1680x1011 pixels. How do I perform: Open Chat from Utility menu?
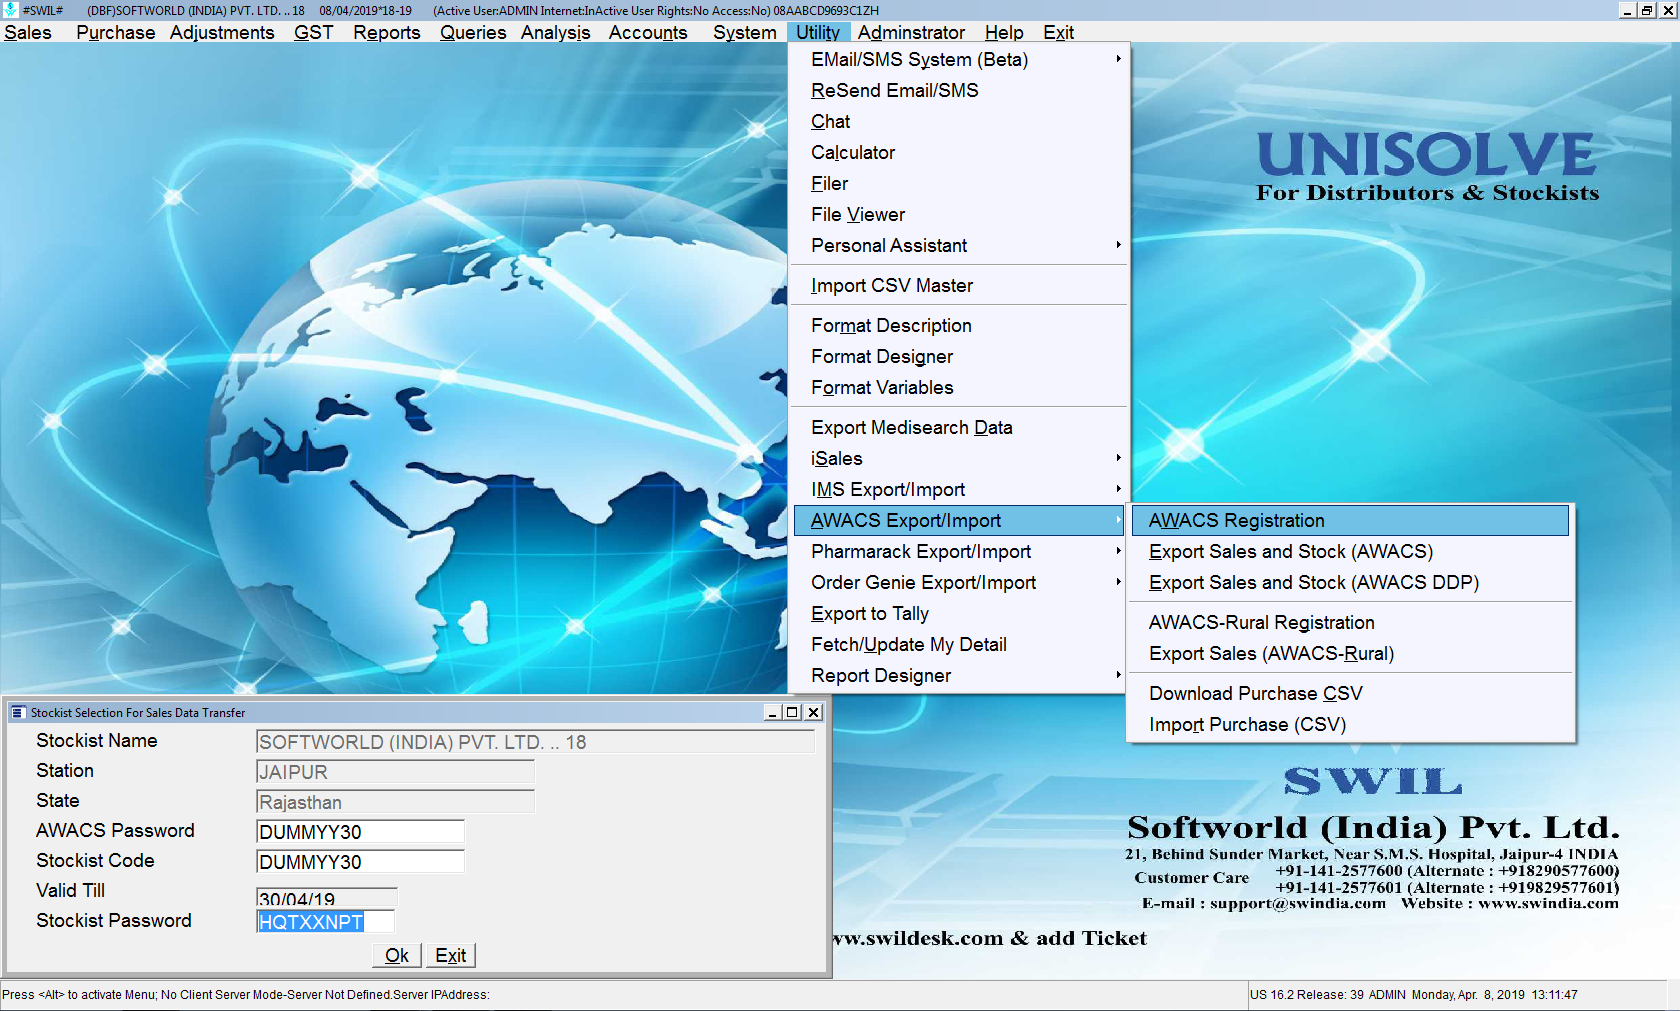[x=961, y=121]
